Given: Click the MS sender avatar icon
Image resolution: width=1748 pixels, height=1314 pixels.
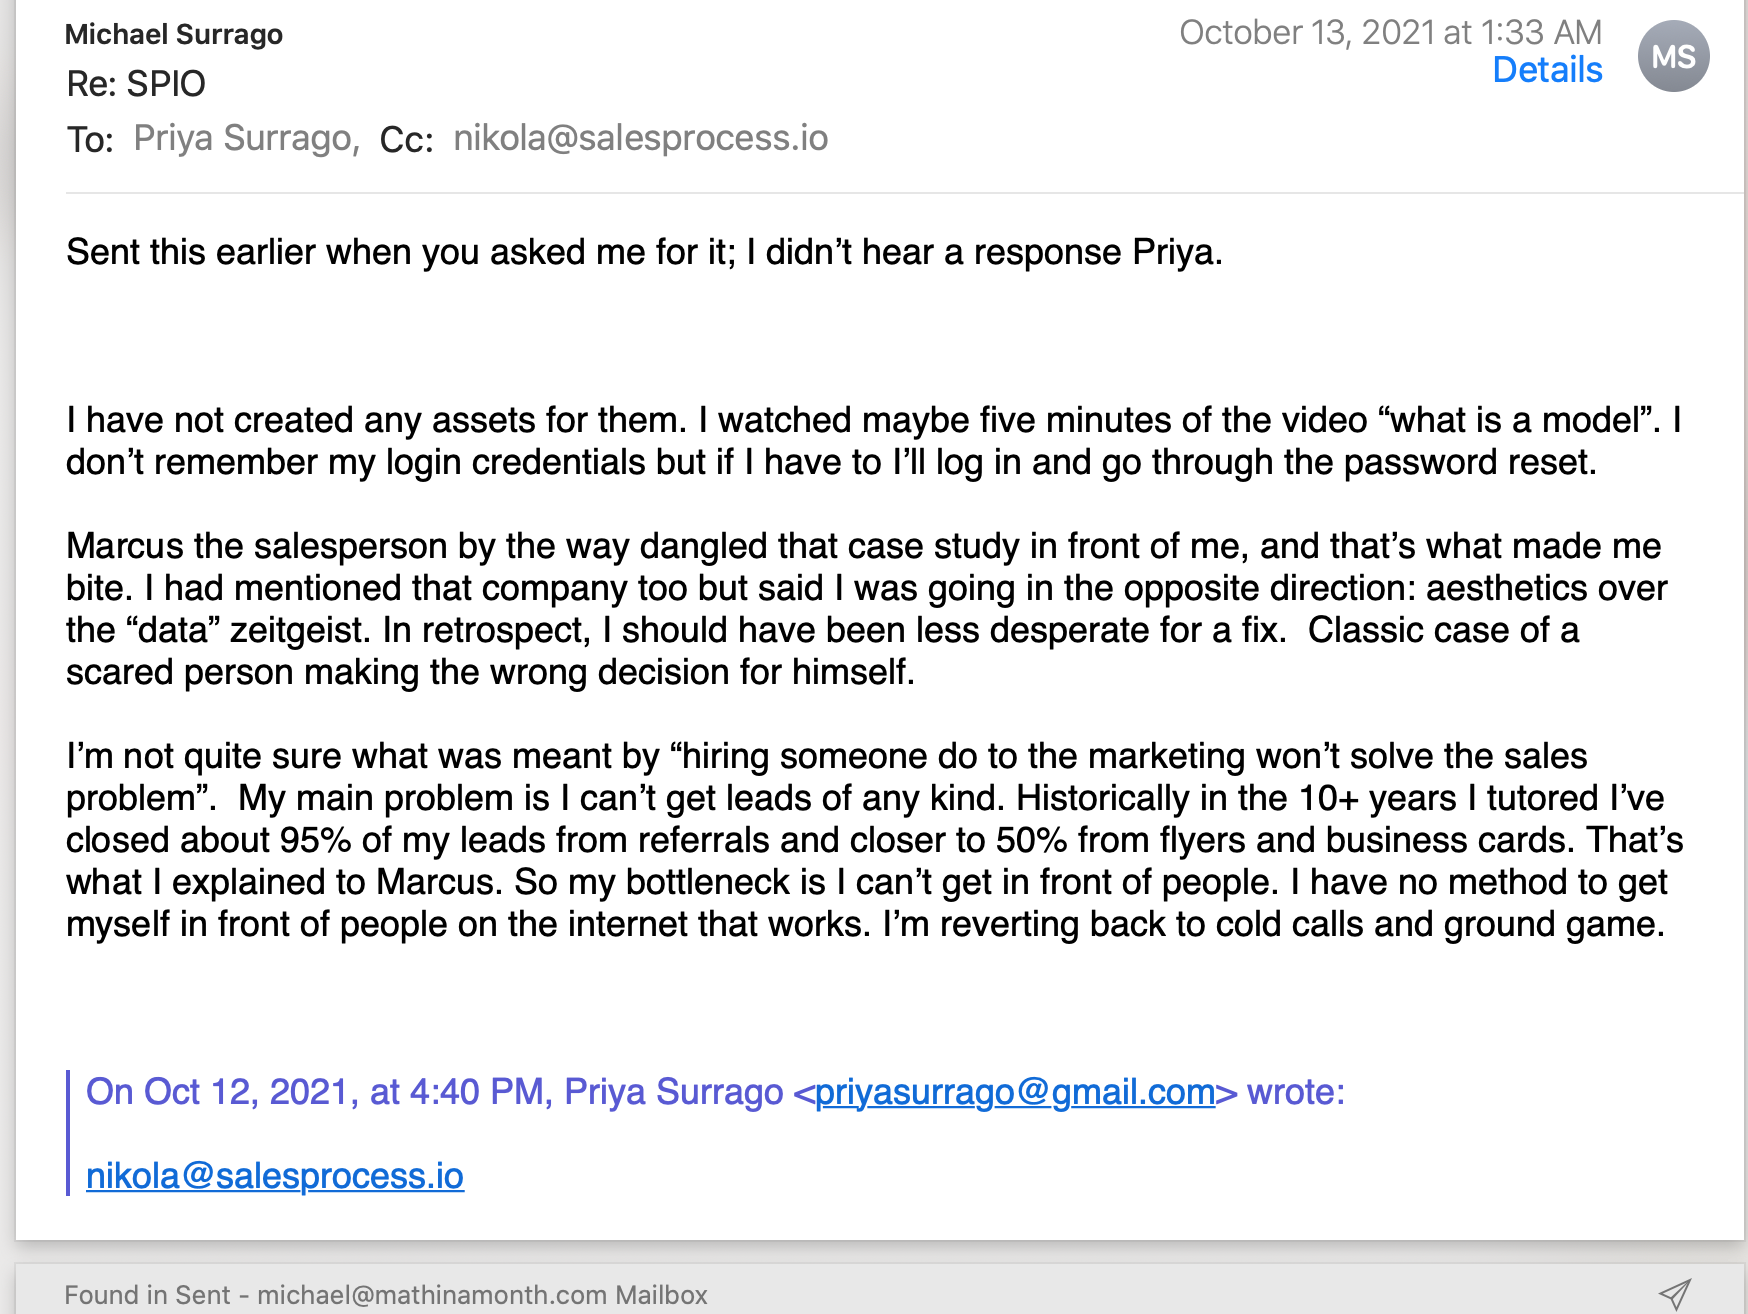Looking at the screenshot, I should coord(1673,56).
